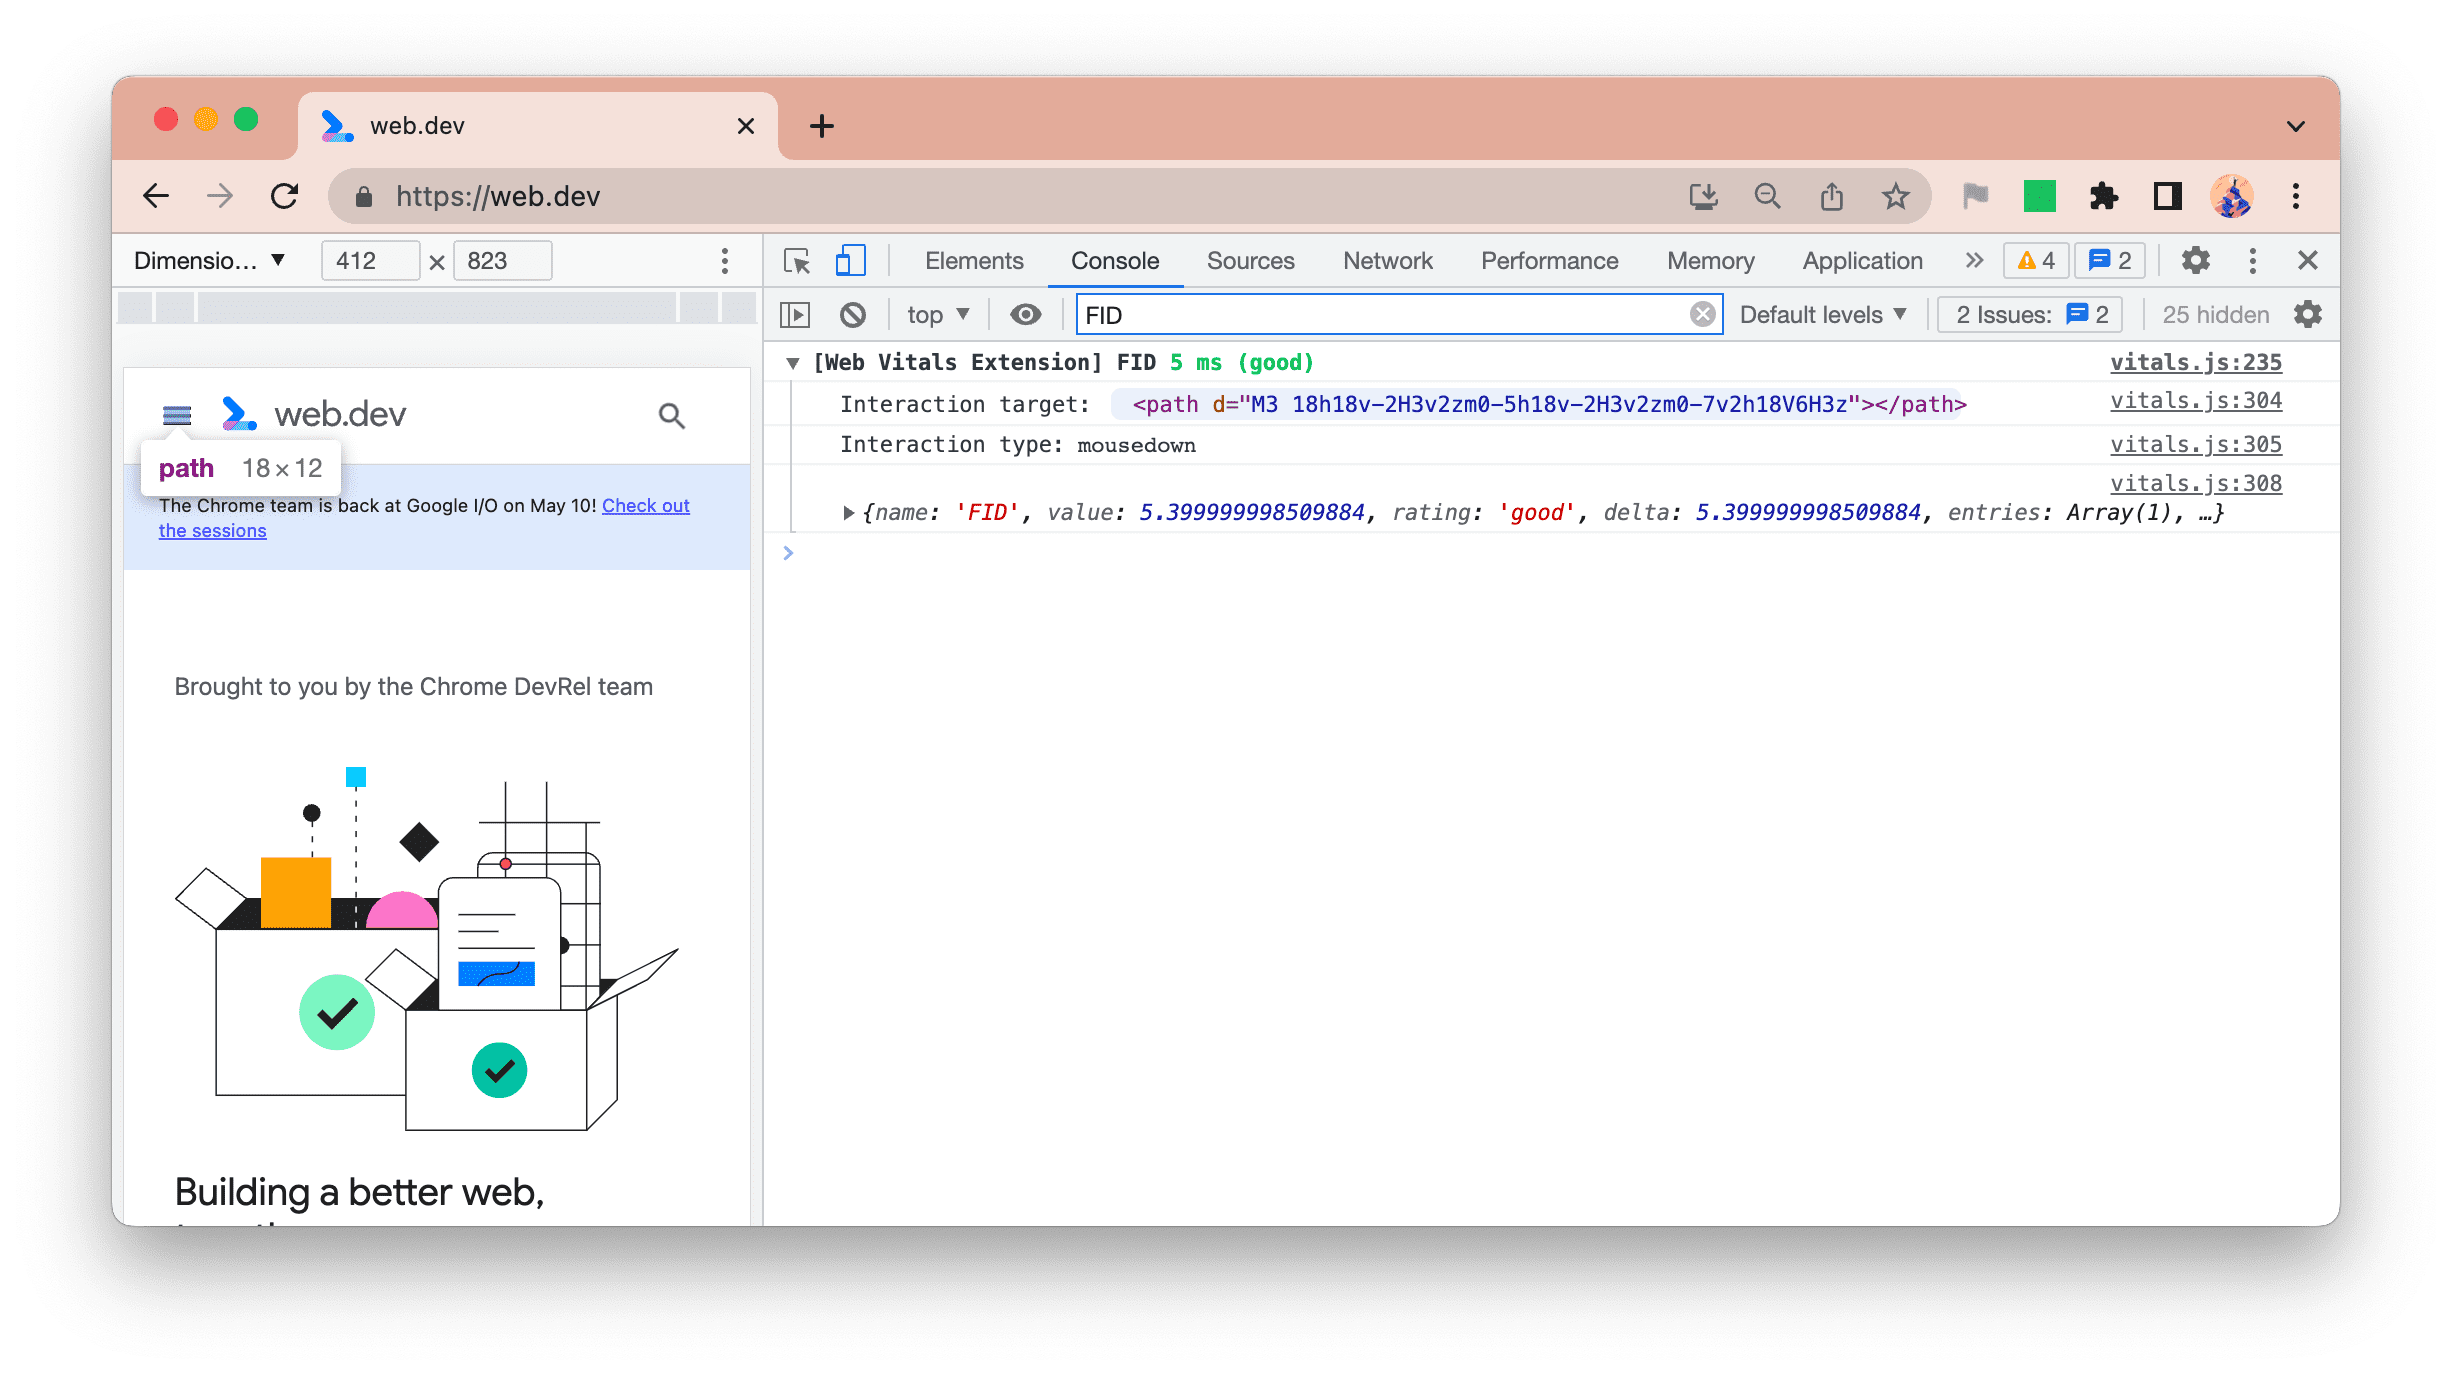This screenshot has height=1374, width=2452.
Task: Click the more tools overflow icon
Action: [1970, 259]
